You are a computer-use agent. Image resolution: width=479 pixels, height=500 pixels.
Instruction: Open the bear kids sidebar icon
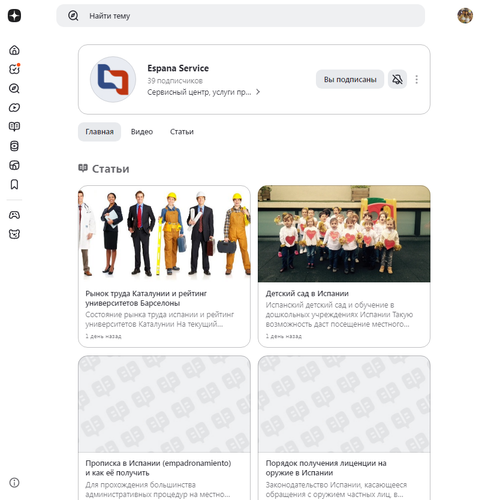[14, 234]
